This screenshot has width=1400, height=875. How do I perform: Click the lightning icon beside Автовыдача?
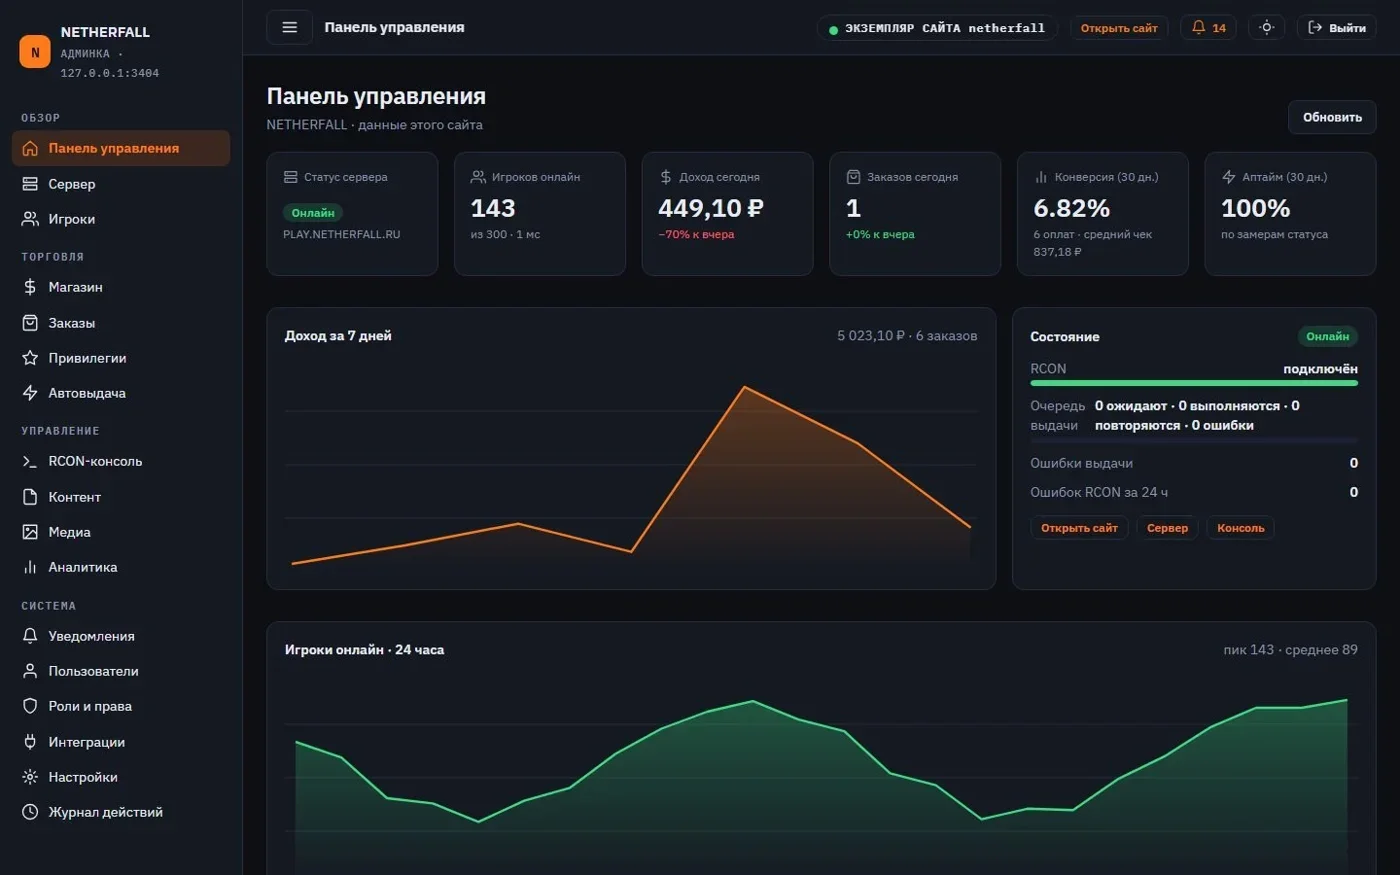(x=30, y=393)
